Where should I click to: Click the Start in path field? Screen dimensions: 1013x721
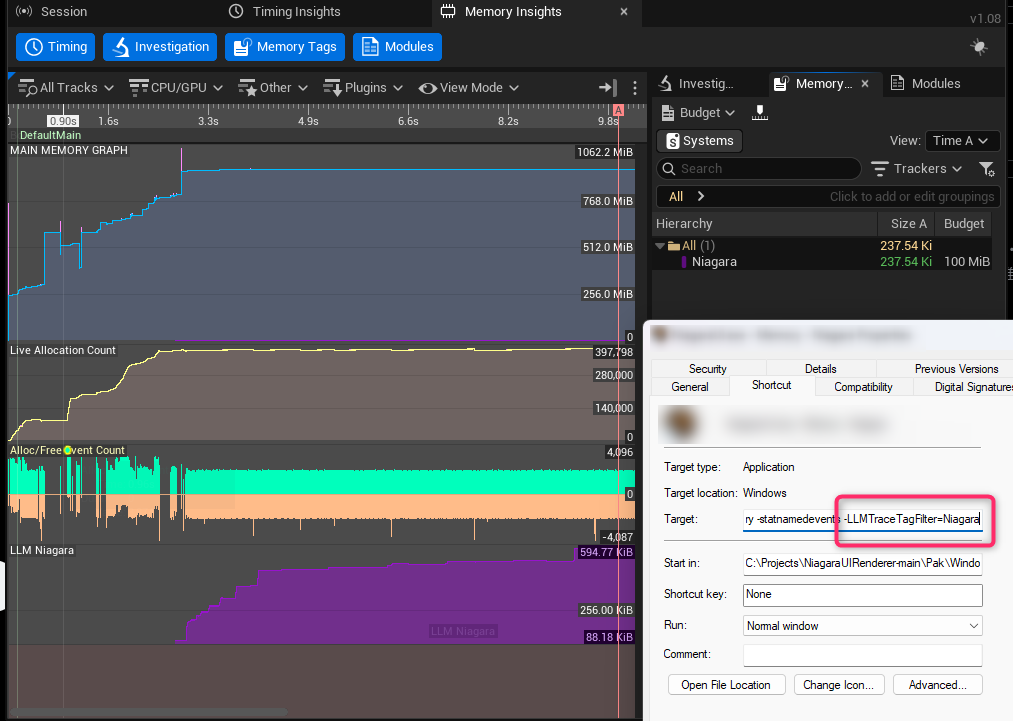[x=862, y=563]
